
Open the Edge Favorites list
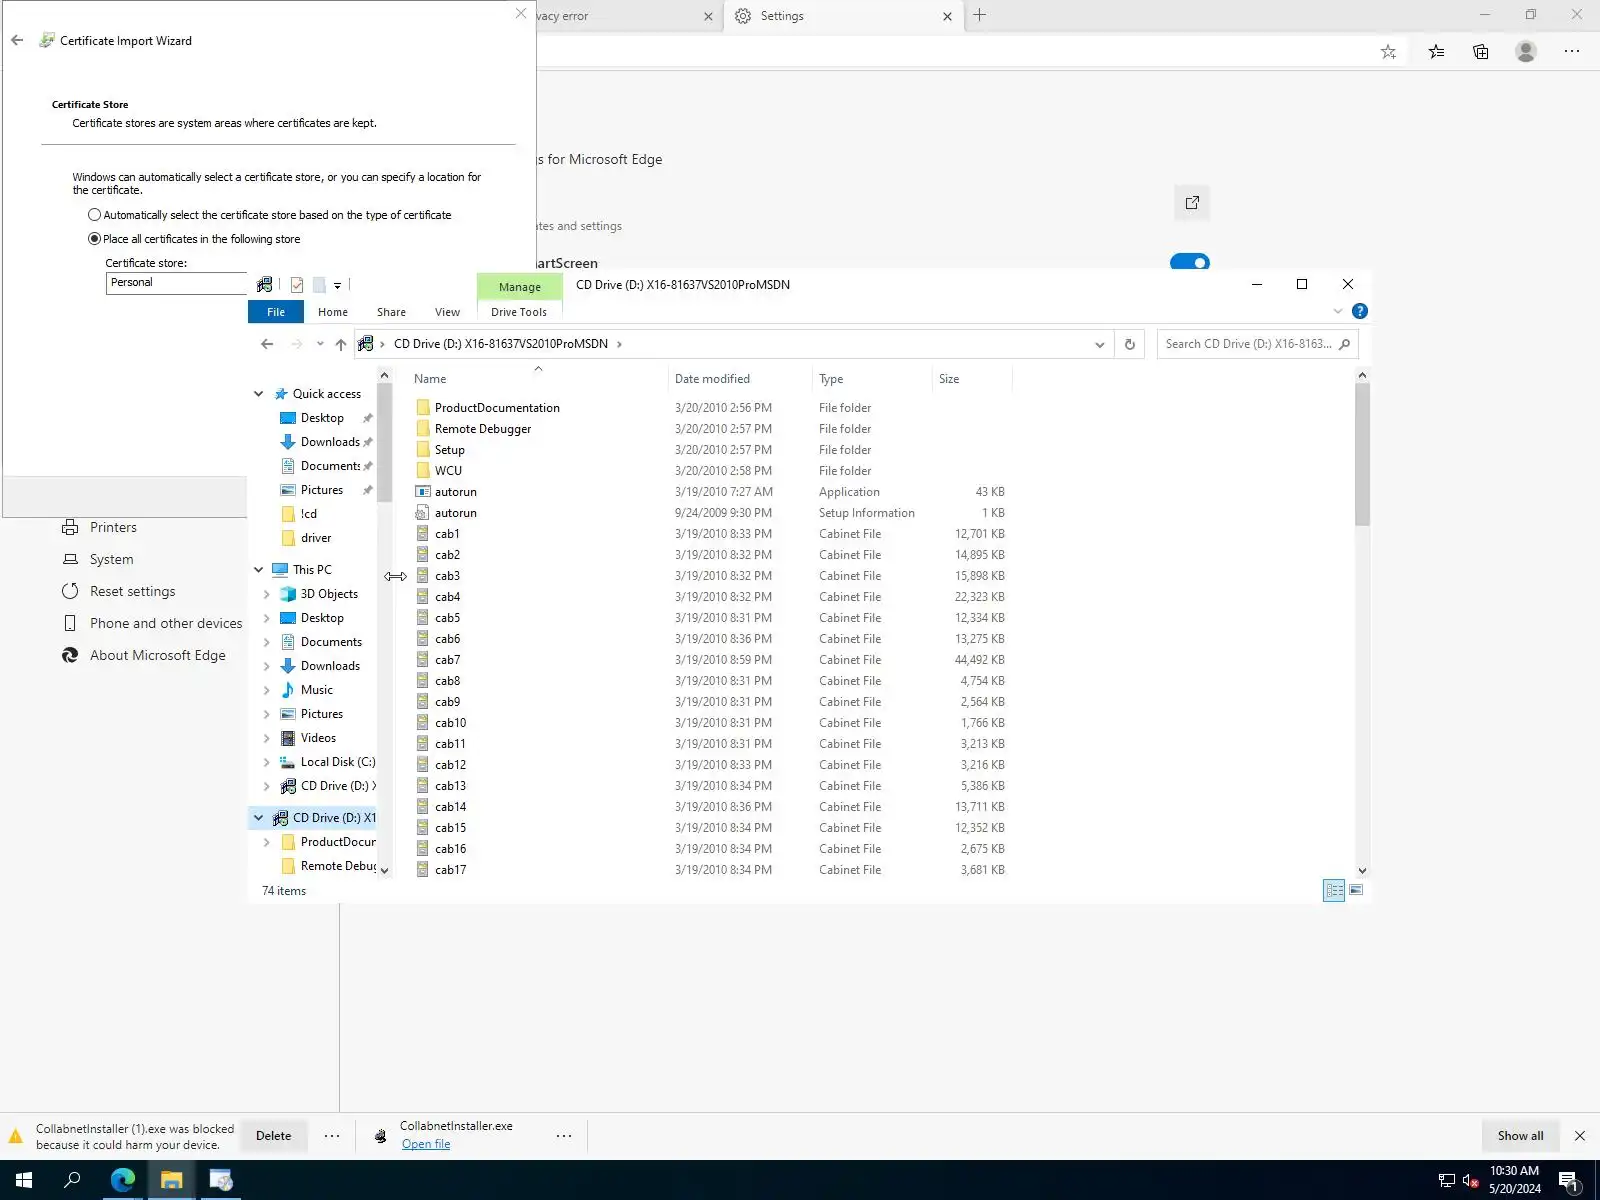(x=1436, y=52)
